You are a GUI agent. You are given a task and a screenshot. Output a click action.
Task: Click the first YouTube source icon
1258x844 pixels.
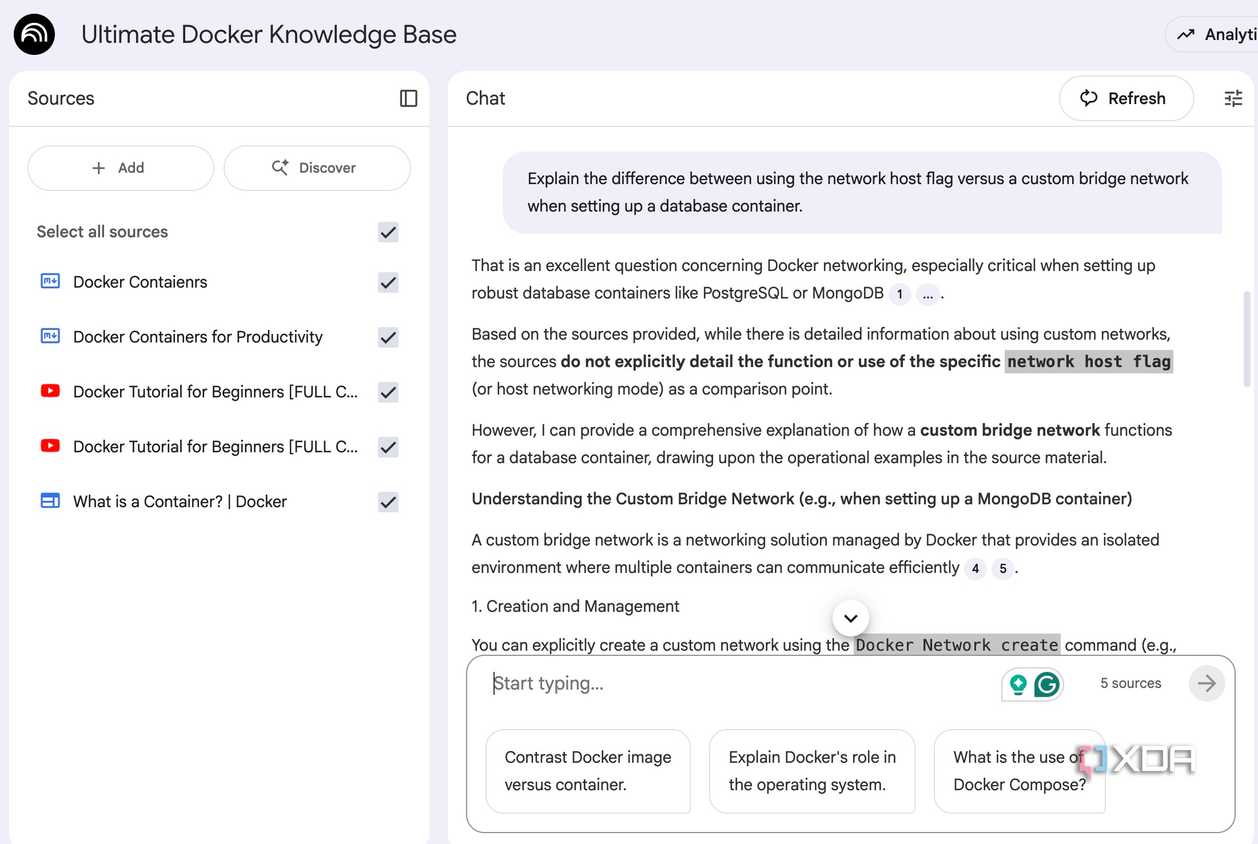(x=50, y=391)
